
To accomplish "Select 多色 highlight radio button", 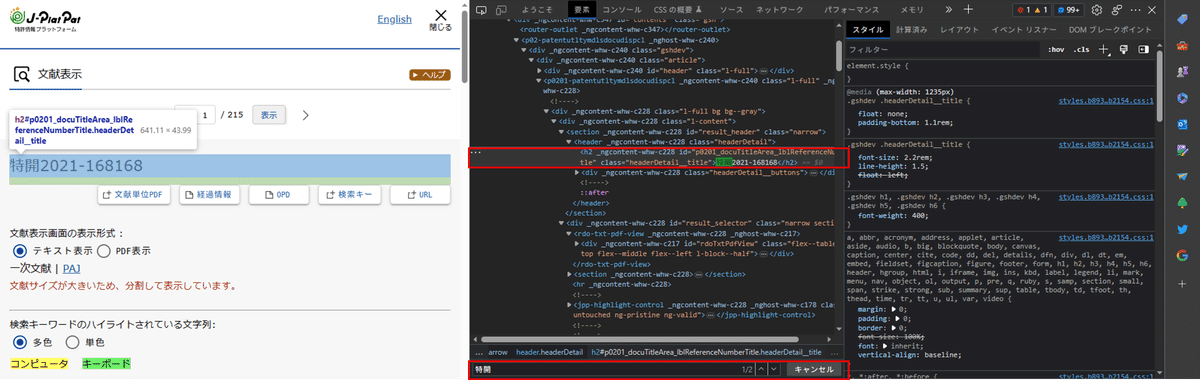I will 19,342.
